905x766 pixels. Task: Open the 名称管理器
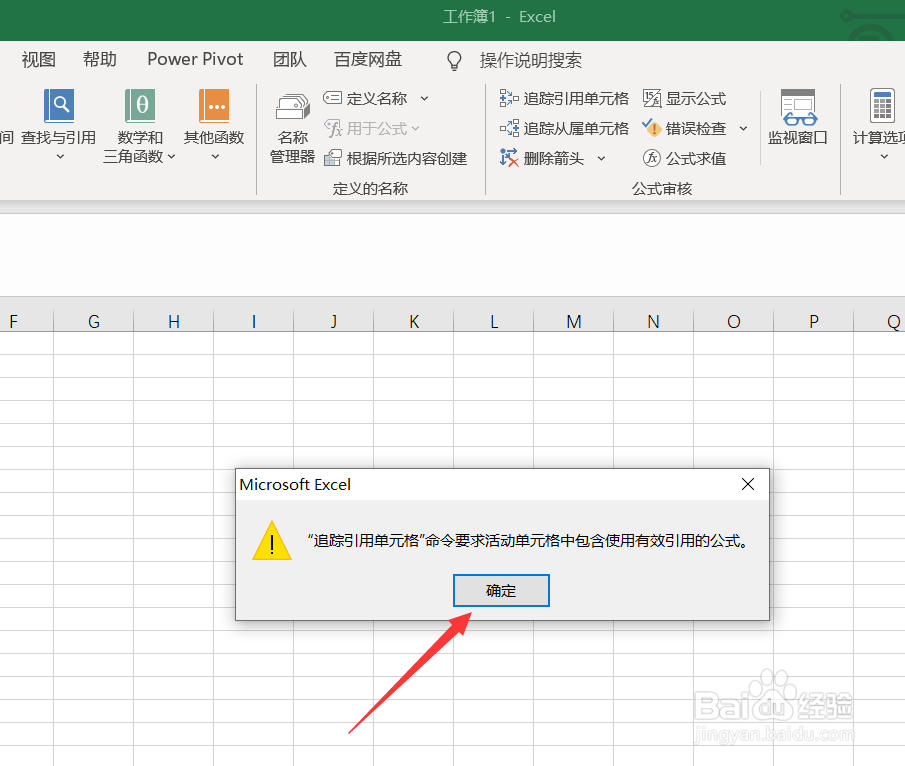pos(293,129)
